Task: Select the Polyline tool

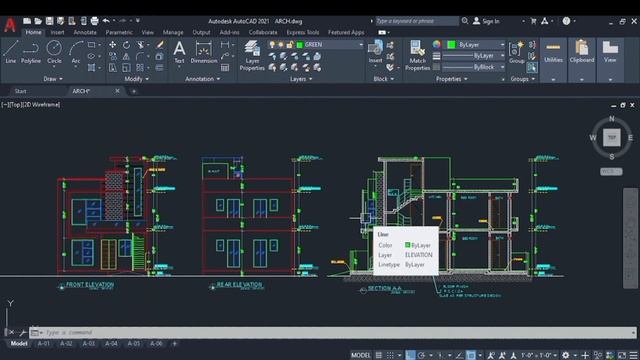Action: click(x=31, y=52)
